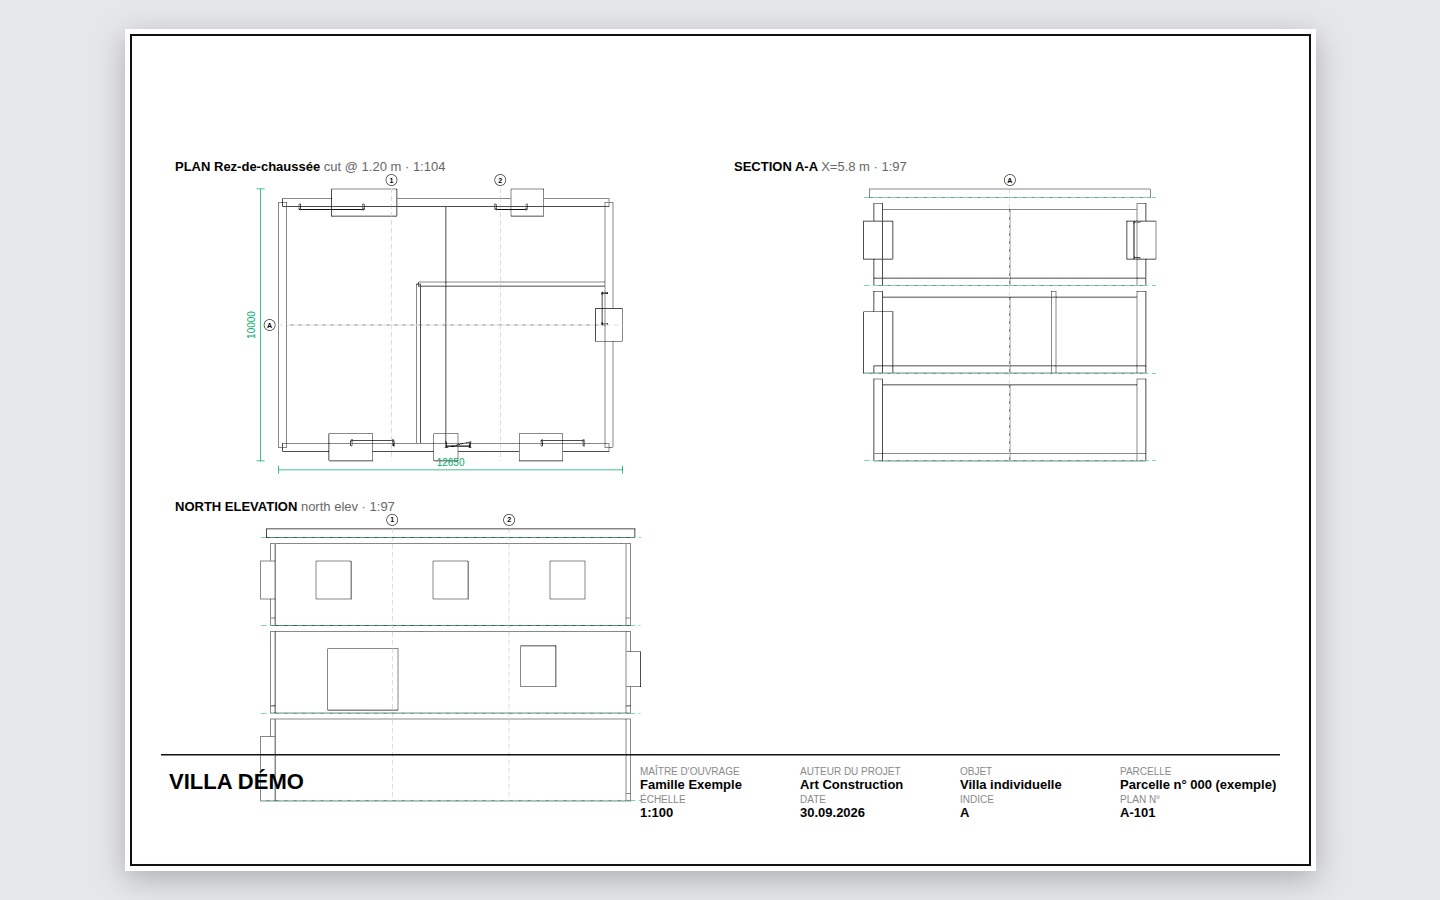Click grid bubble A above Section A-A

coord(1009,180)
